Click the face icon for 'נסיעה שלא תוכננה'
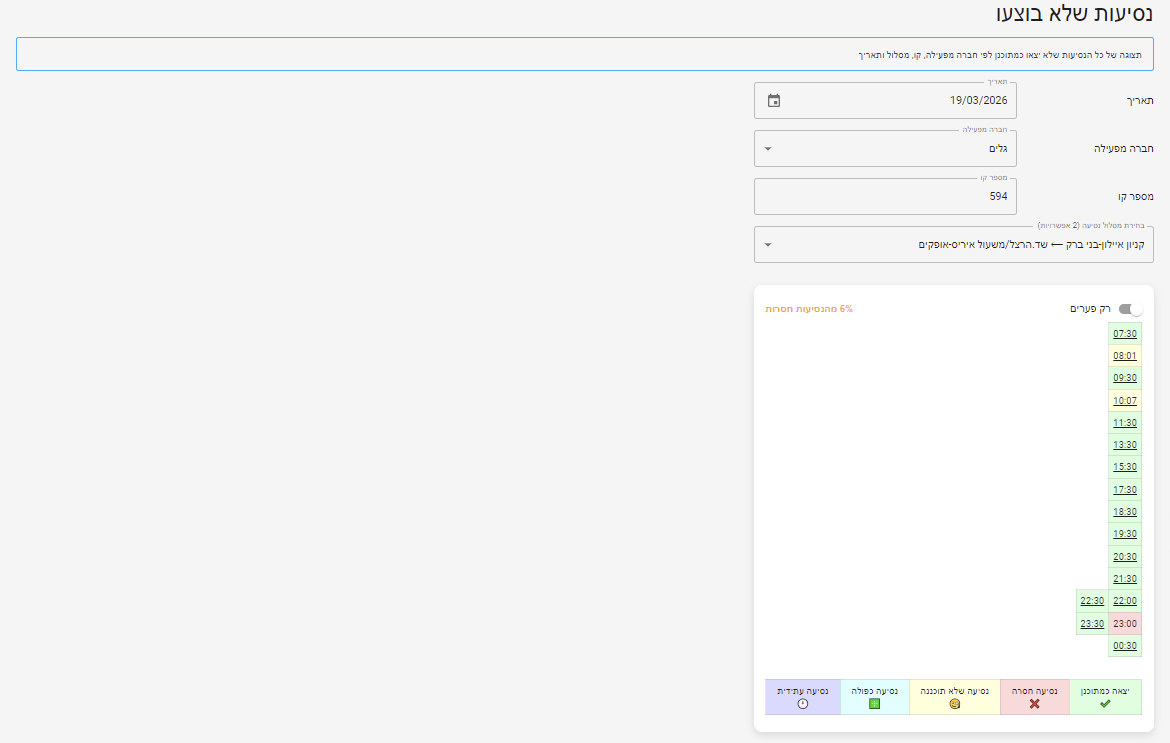1170x743 pixels. (953, 702)
